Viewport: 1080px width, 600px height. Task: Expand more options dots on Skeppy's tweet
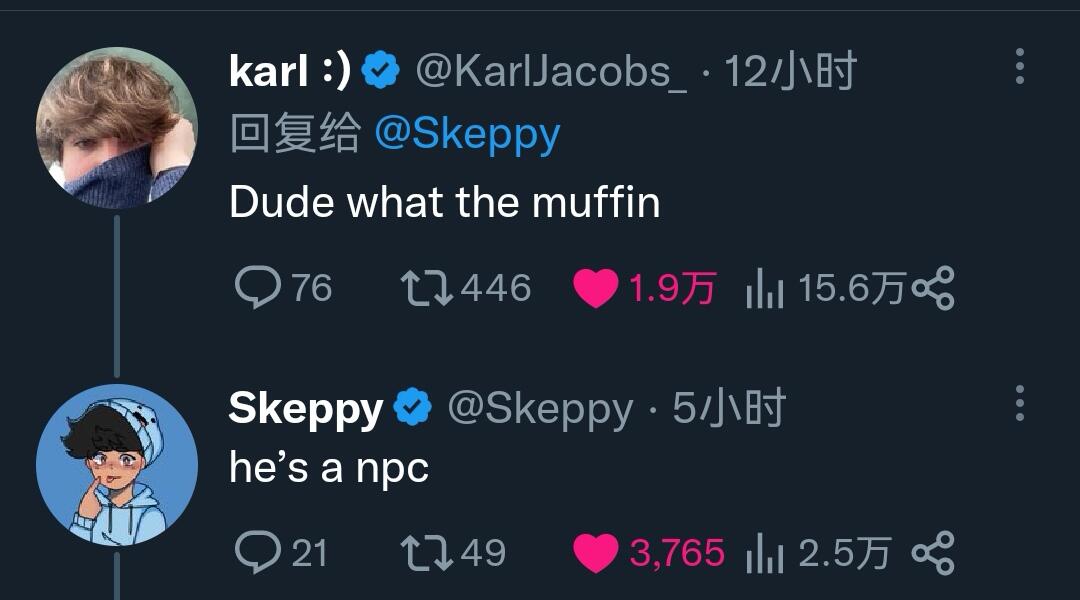1020,403
